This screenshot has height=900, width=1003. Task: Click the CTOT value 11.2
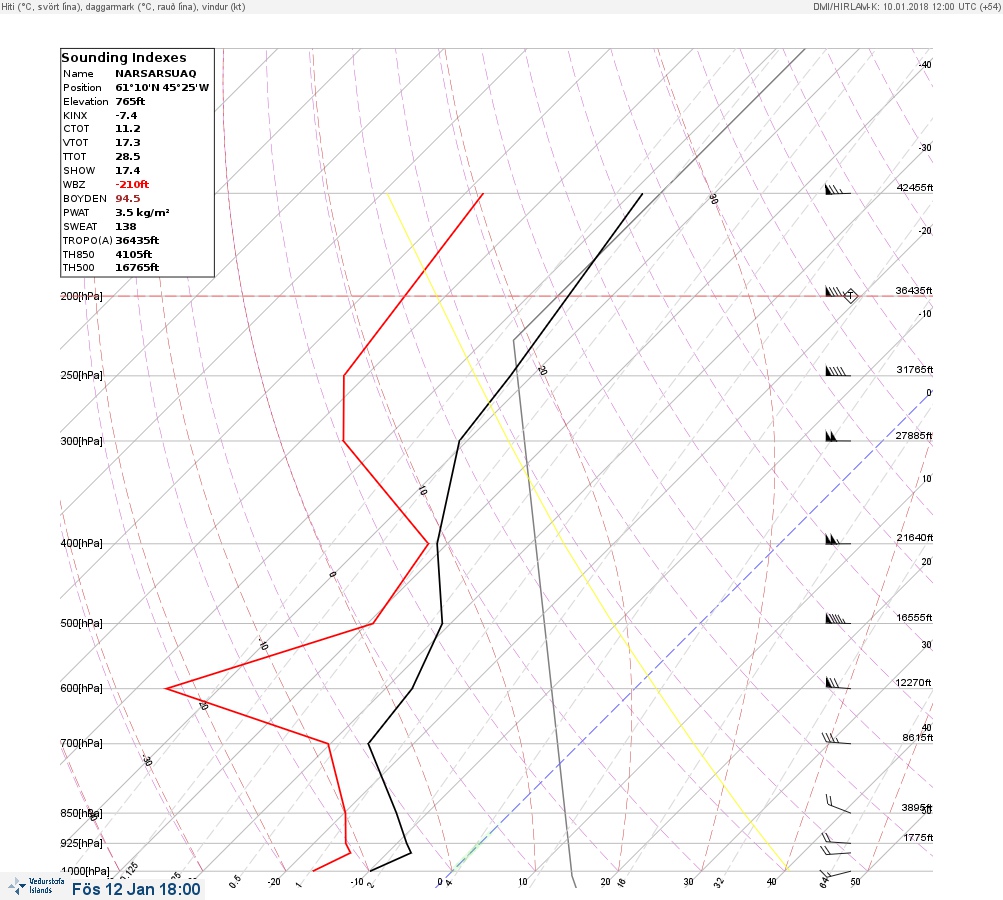(x=127, y=129)
